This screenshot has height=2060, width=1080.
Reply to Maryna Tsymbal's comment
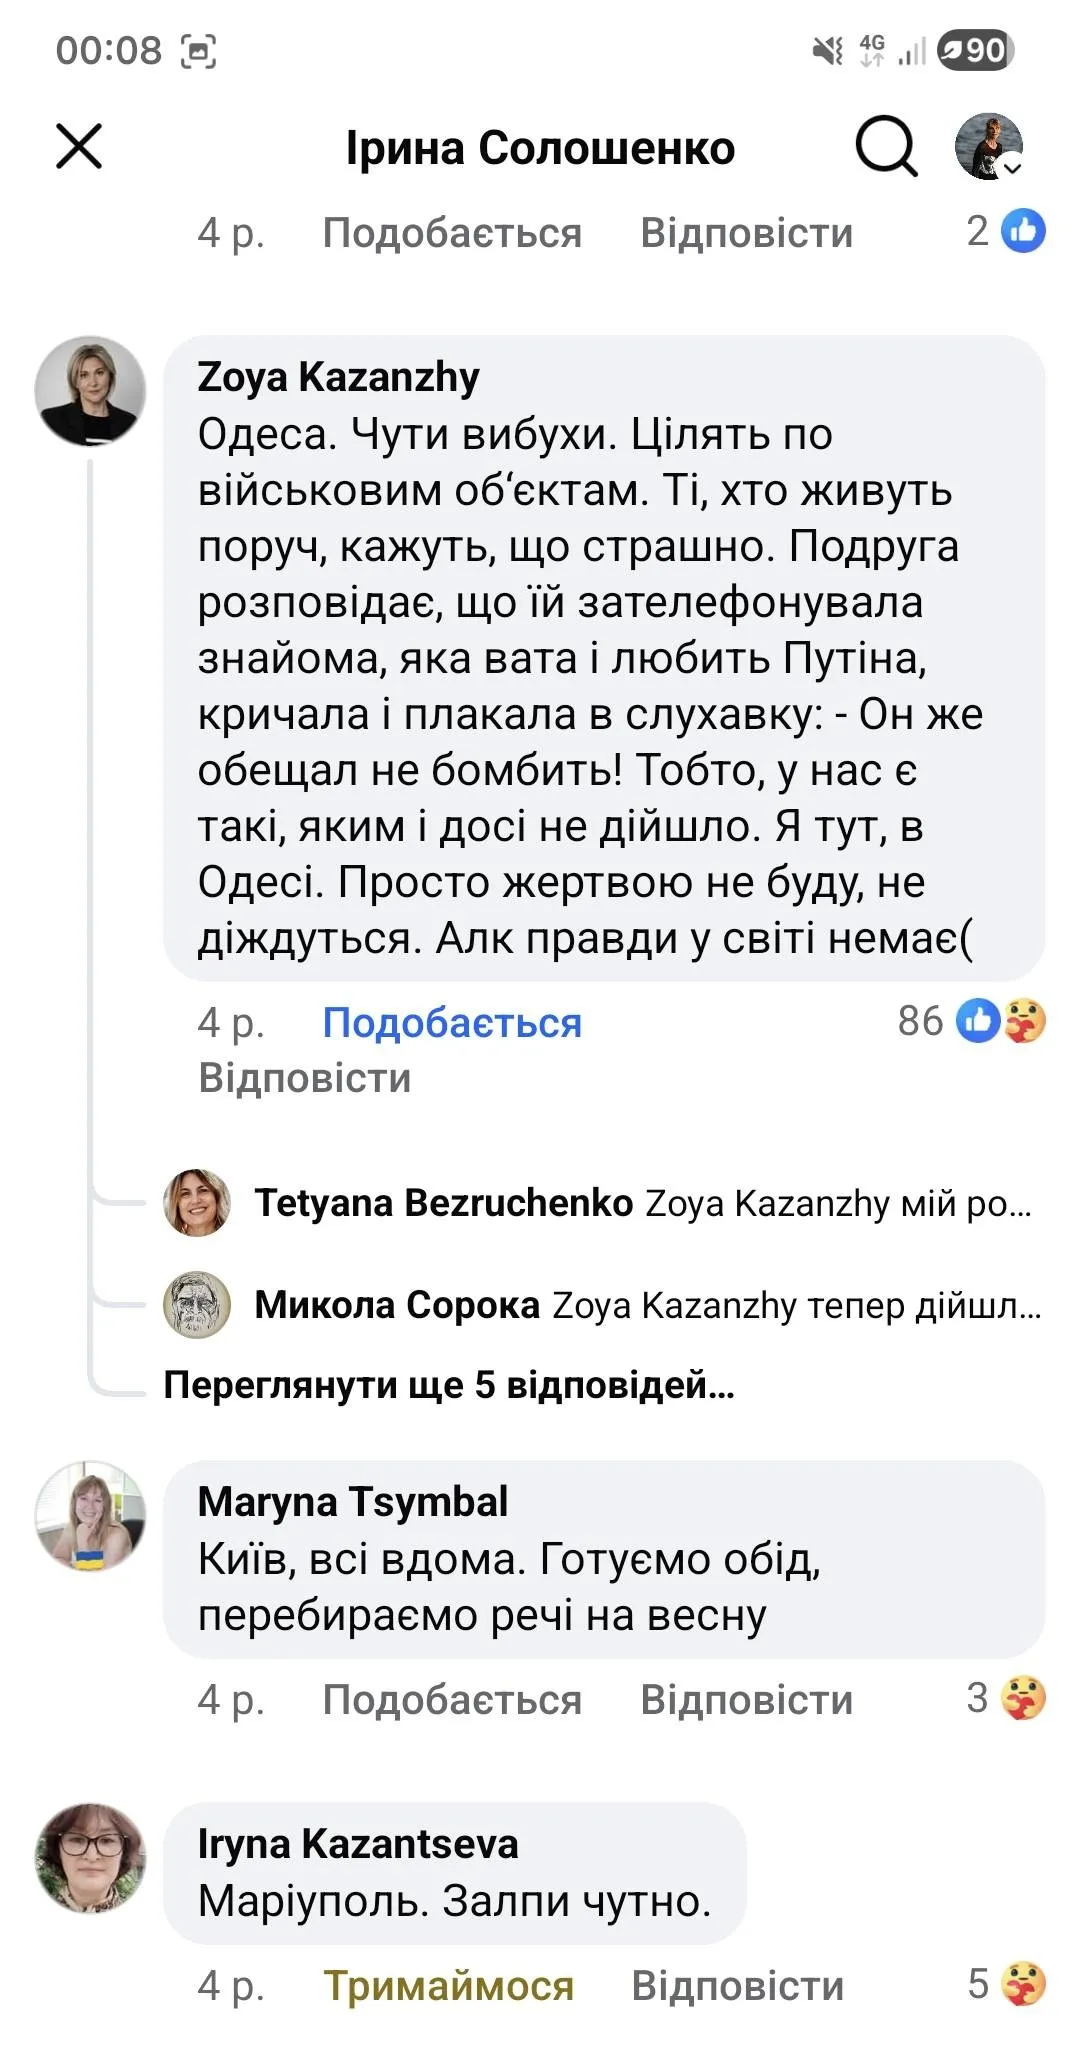746,1700
